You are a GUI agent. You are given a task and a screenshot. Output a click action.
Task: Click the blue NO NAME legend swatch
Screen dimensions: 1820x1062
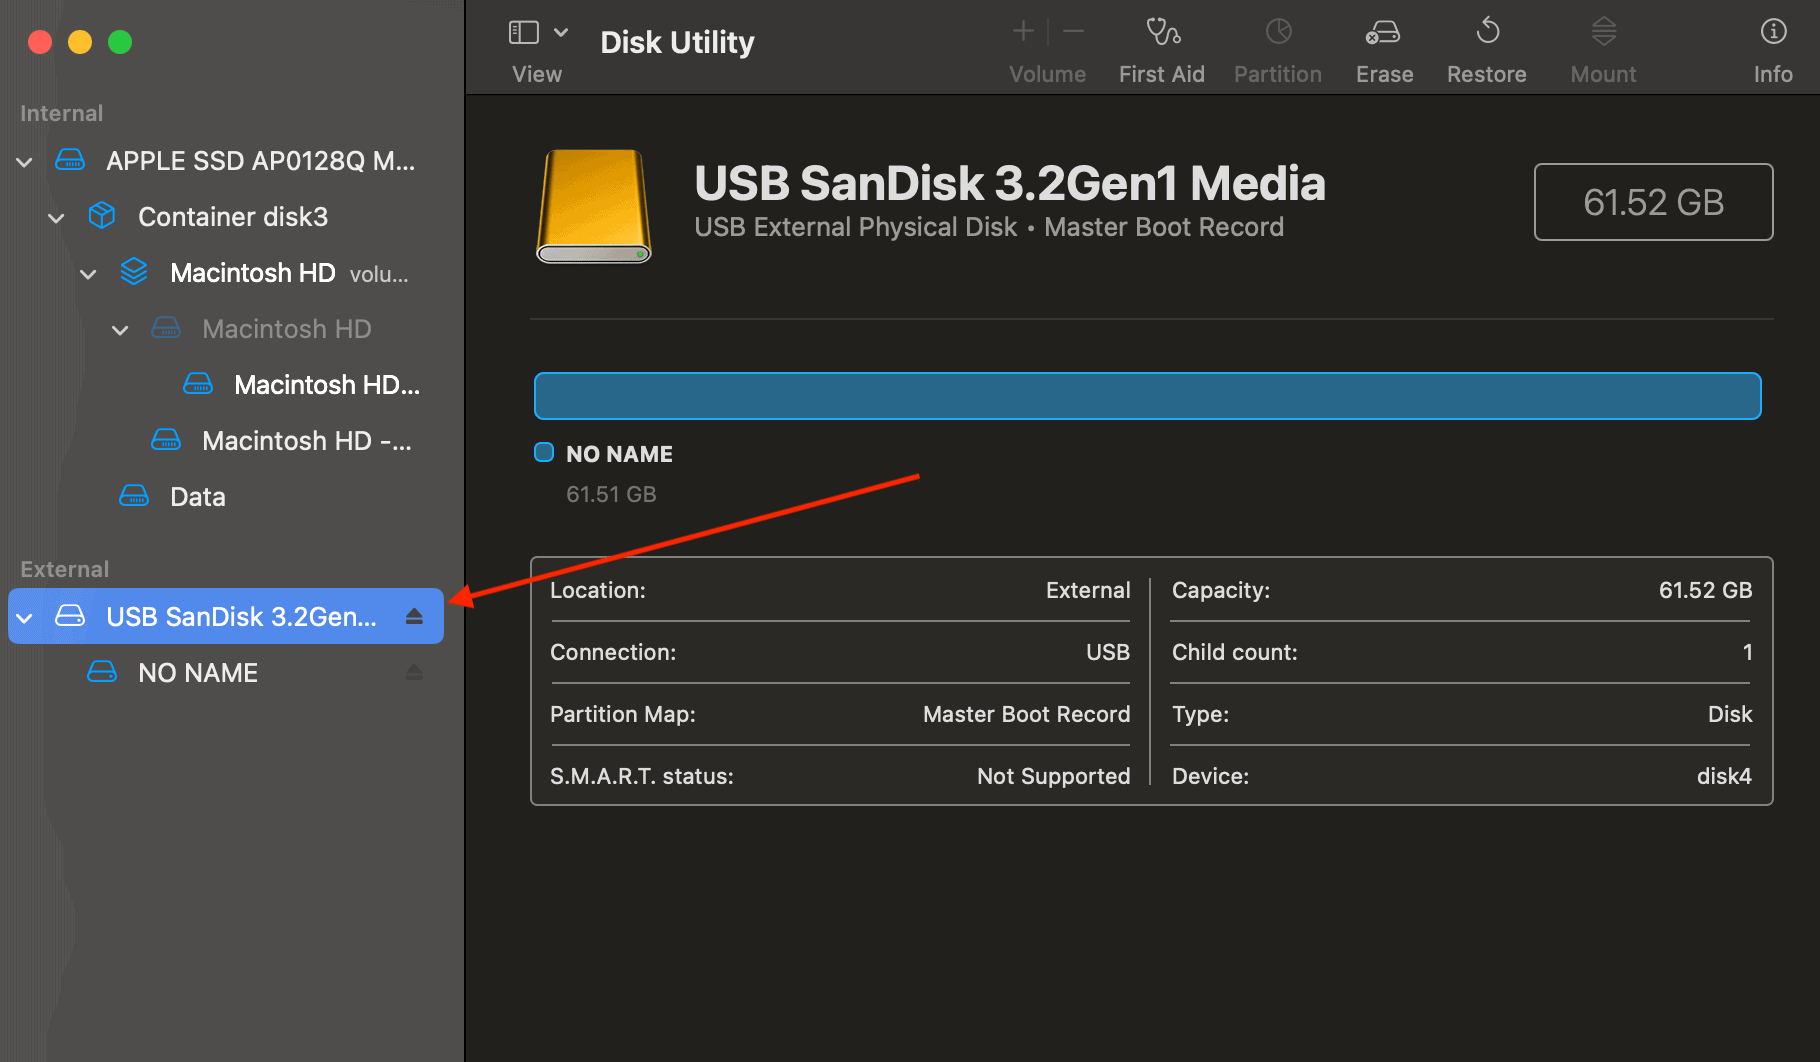coord(544,453)
